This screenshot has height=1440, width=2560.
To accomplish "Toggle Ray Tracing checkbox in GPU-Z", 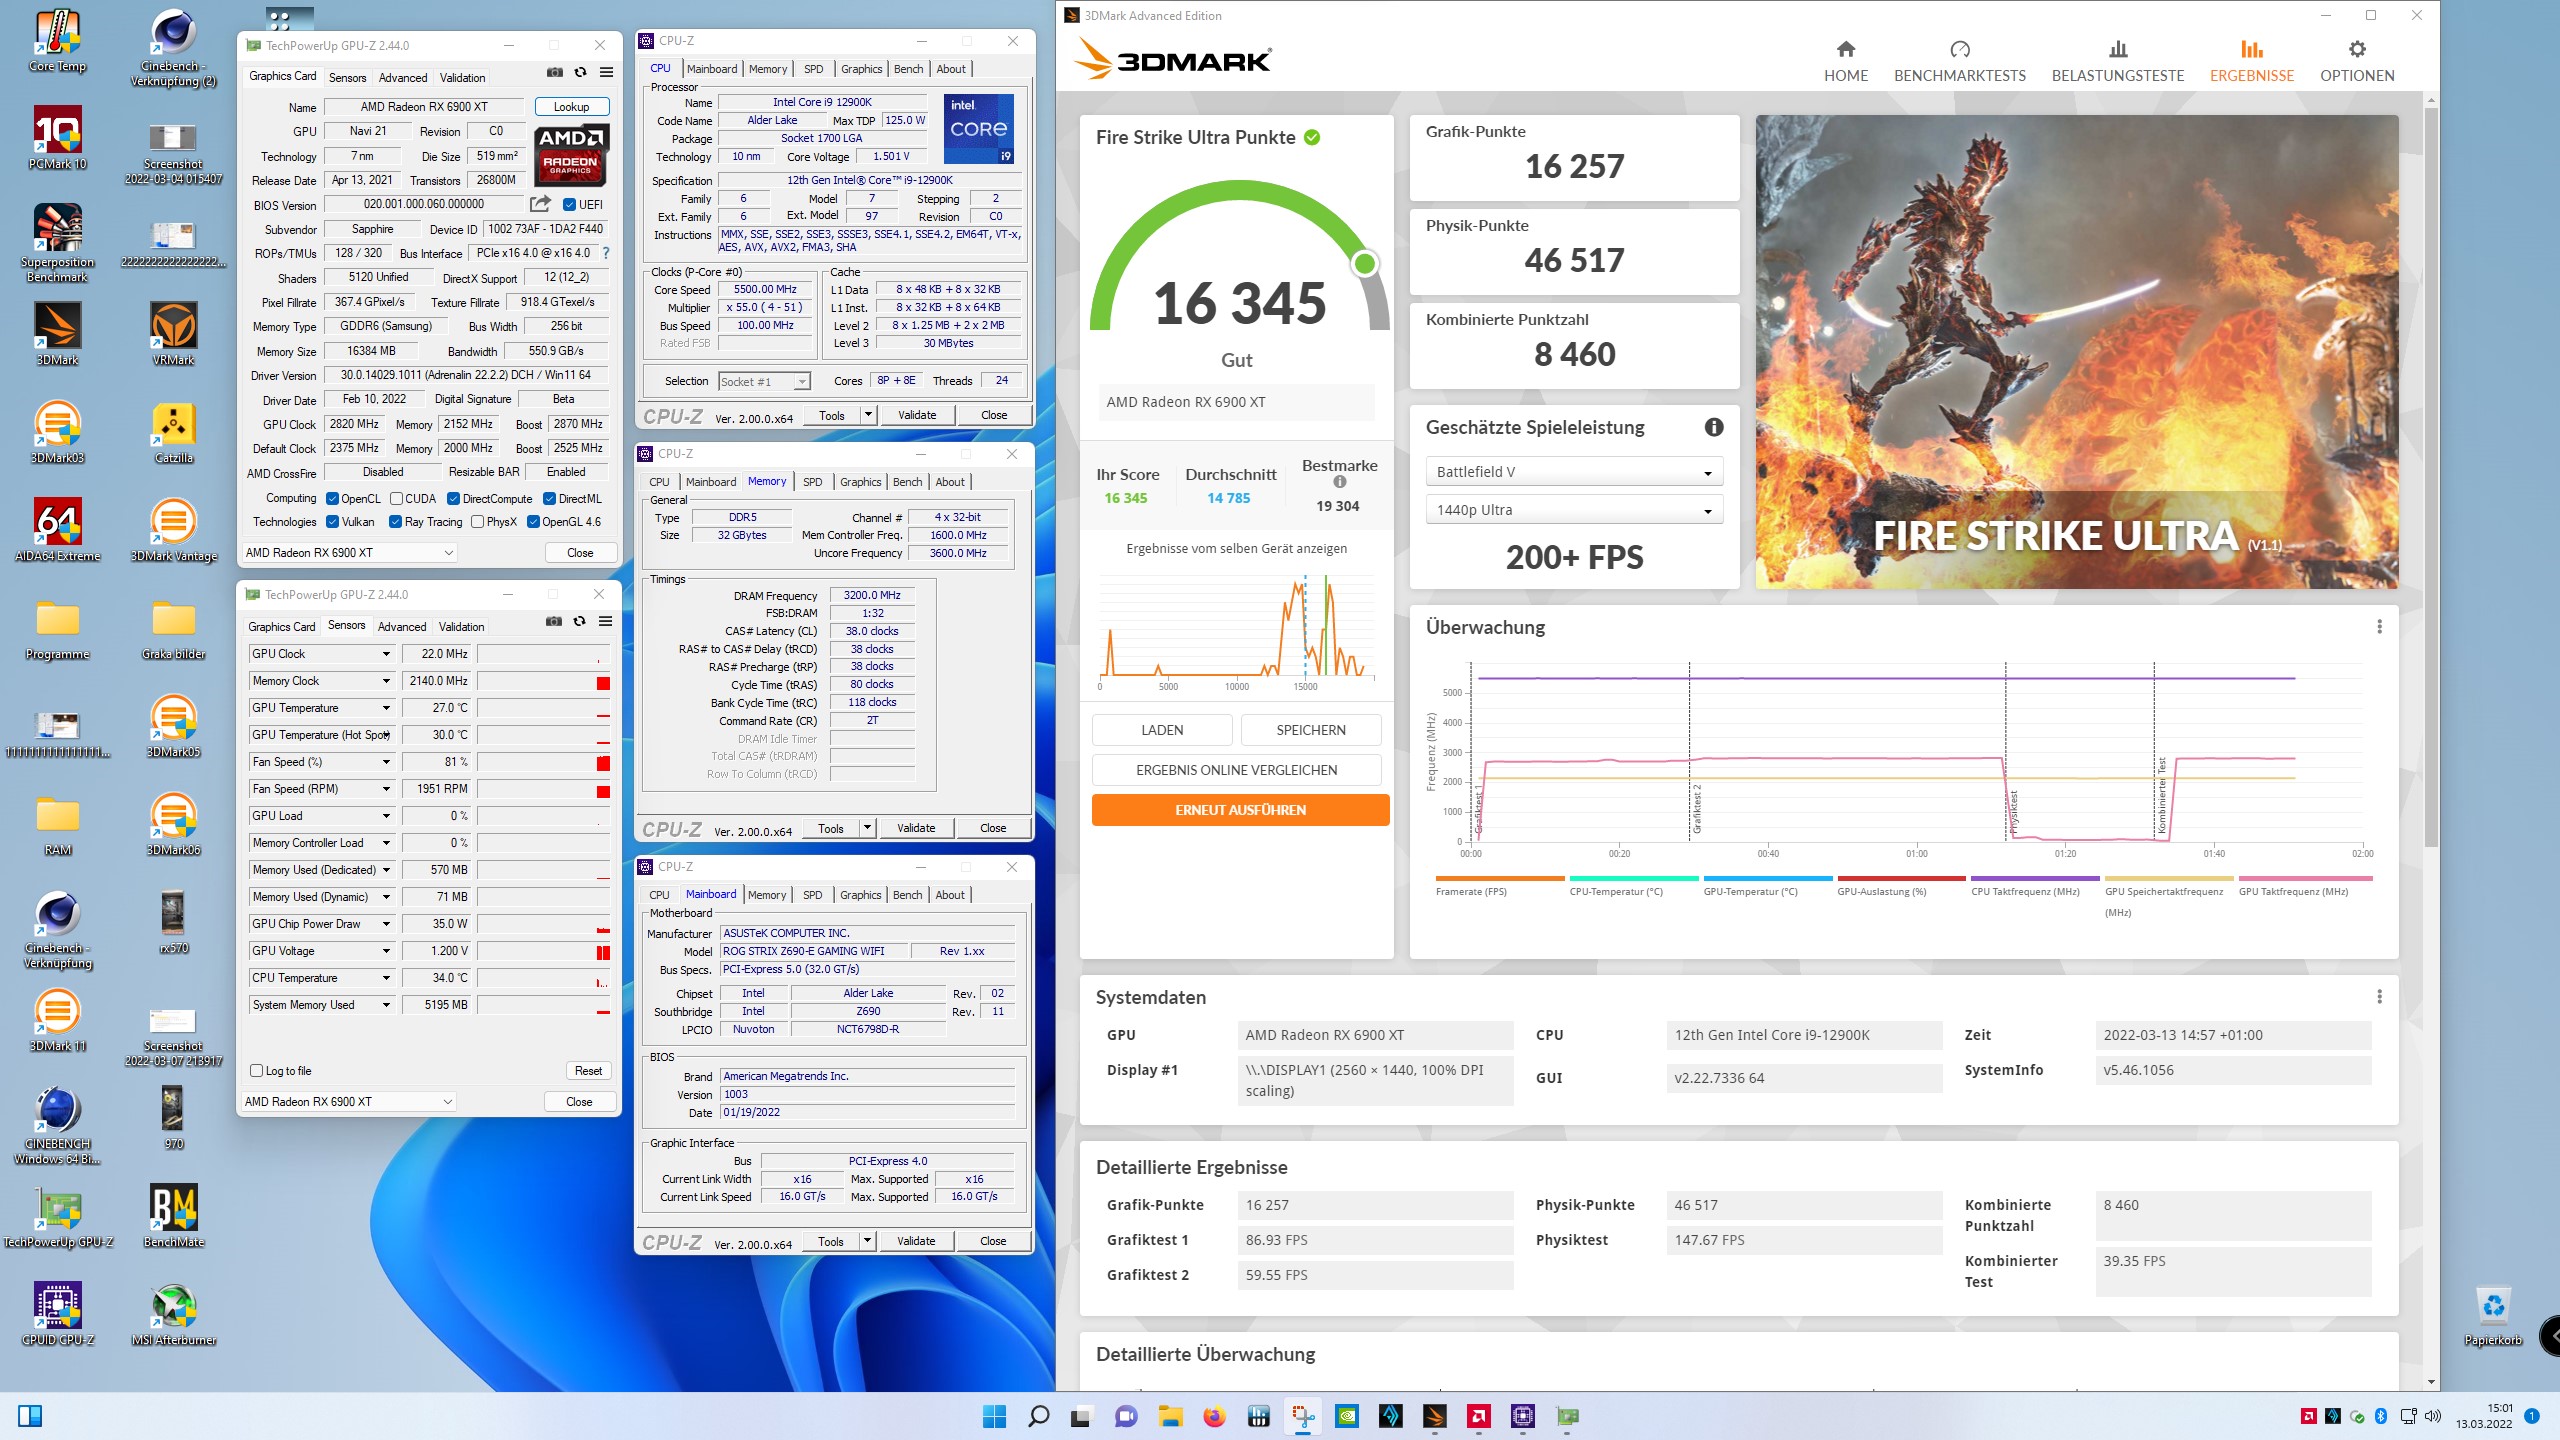I will 395,522.
